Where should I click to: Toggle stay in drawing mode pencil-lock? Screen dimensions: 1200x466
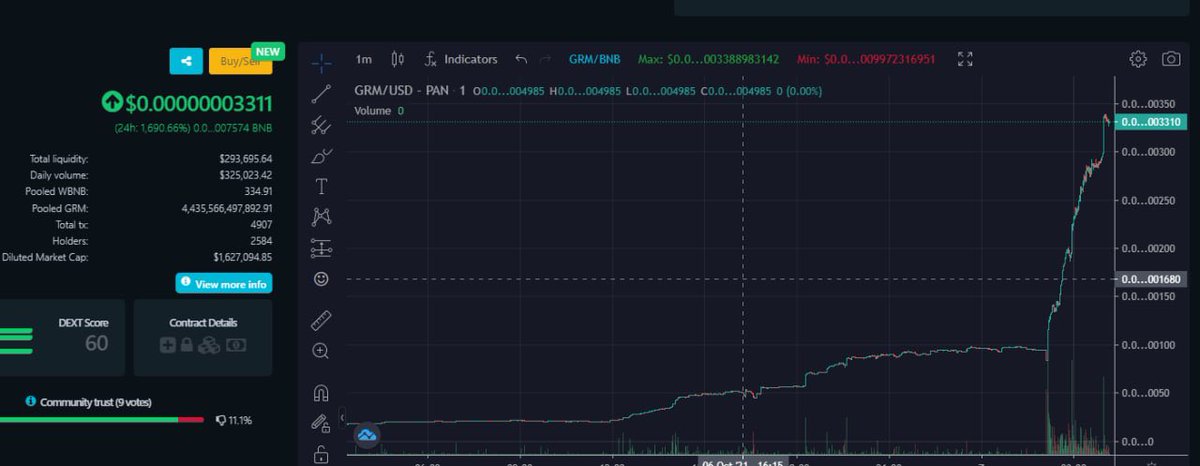pyautogui.click(x=321, y=423)
